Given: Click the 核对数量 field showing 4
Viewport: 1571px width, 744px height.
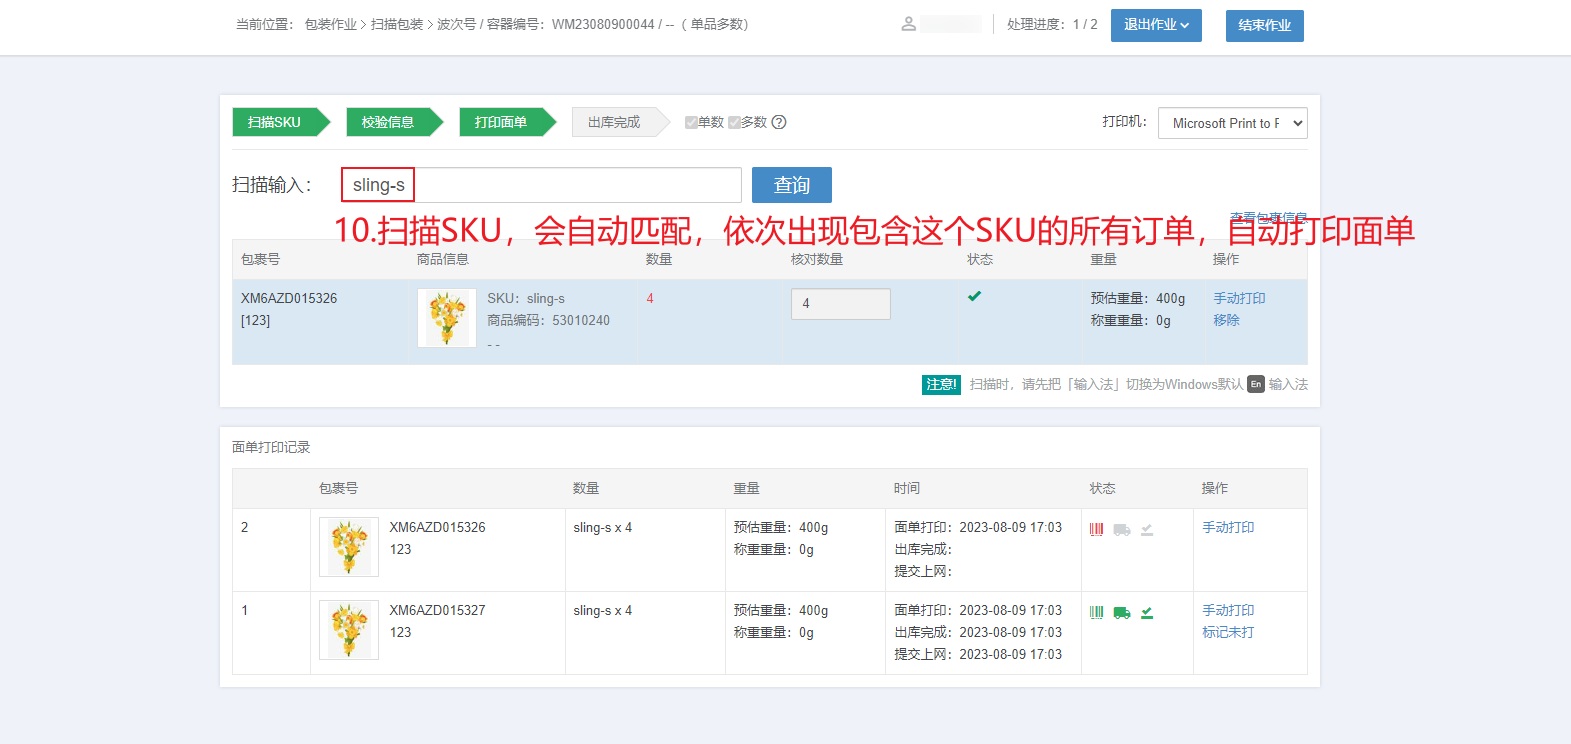Looking at the screenshot, I should click(x=841, y=304).
